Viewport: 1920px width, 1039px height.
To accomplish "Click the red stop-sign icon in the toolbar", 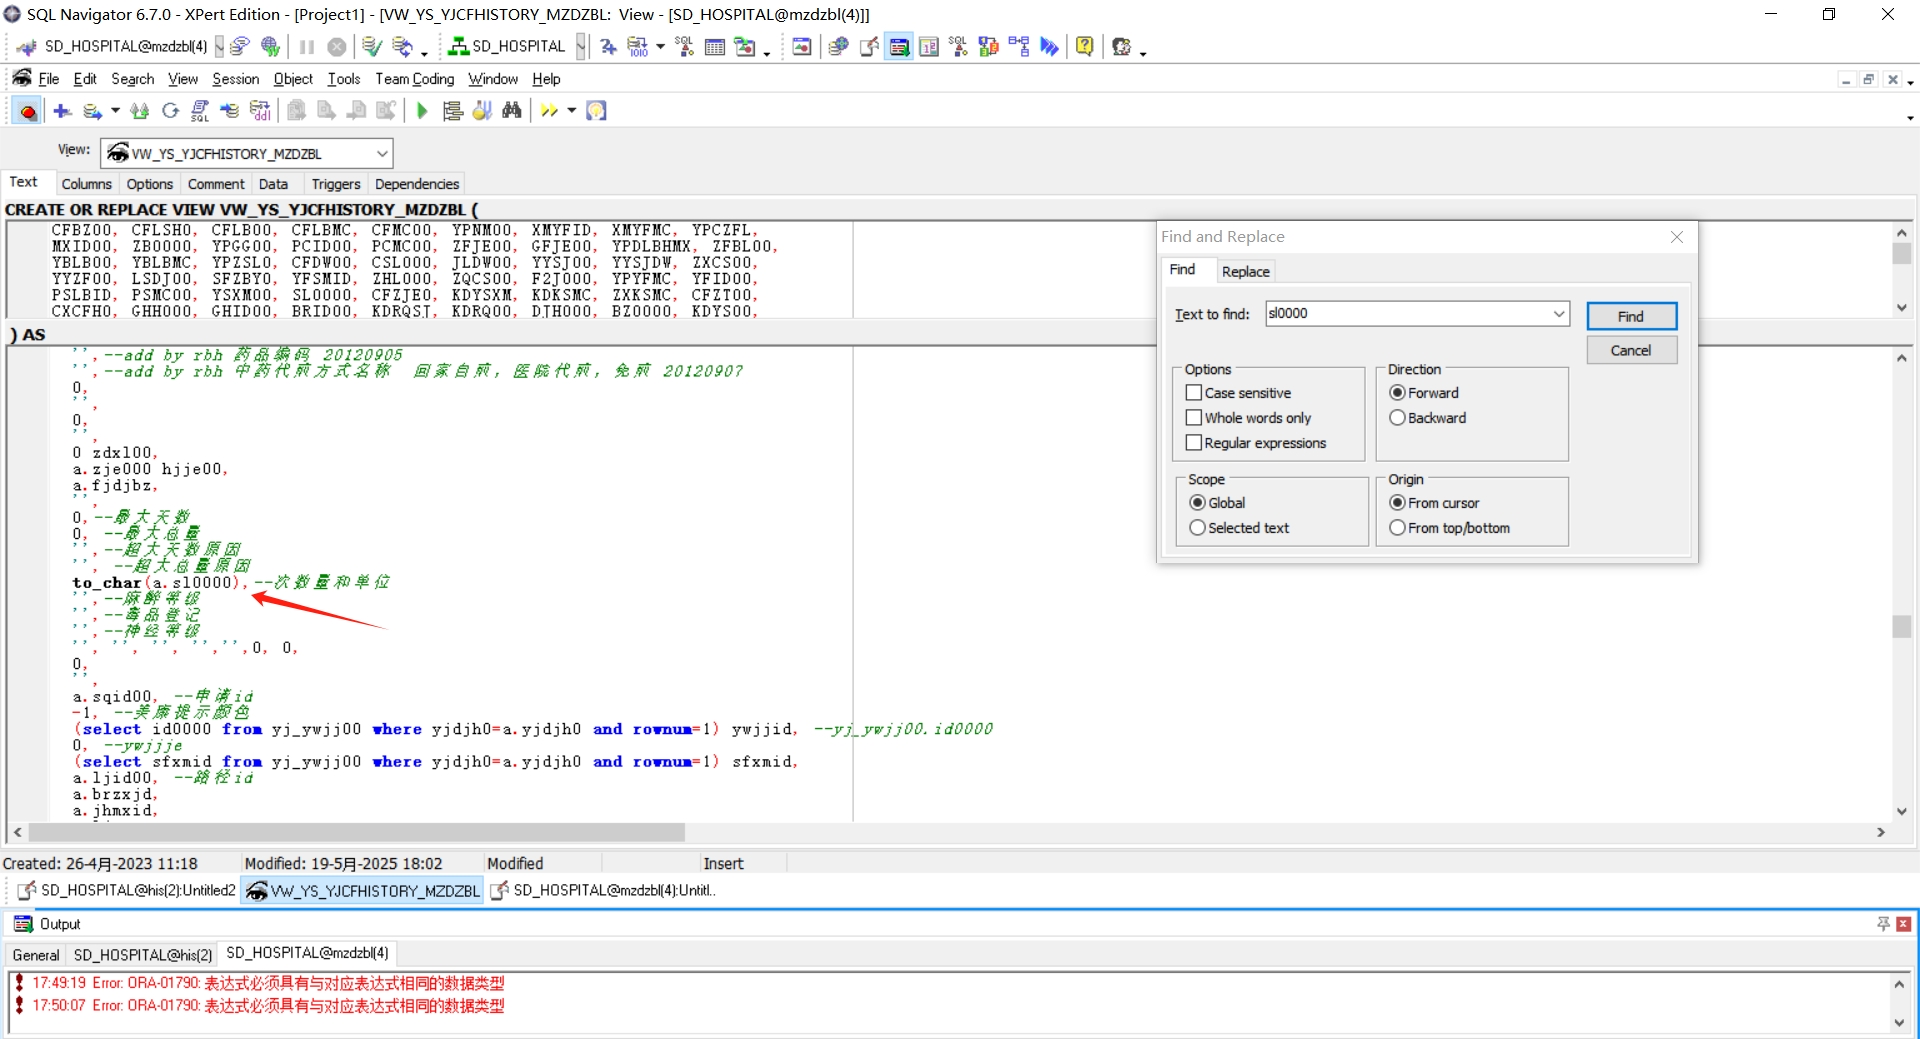I will tap(28, 111).
